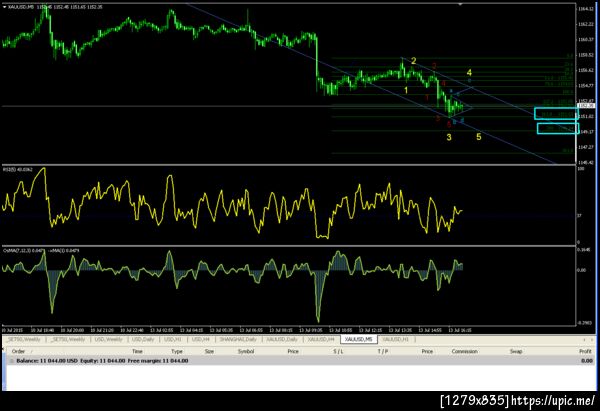Select the Balance and Equity summary row
The width and height of the screenshot is (600, 411).
pyautogui.click(x=300, y=361)
